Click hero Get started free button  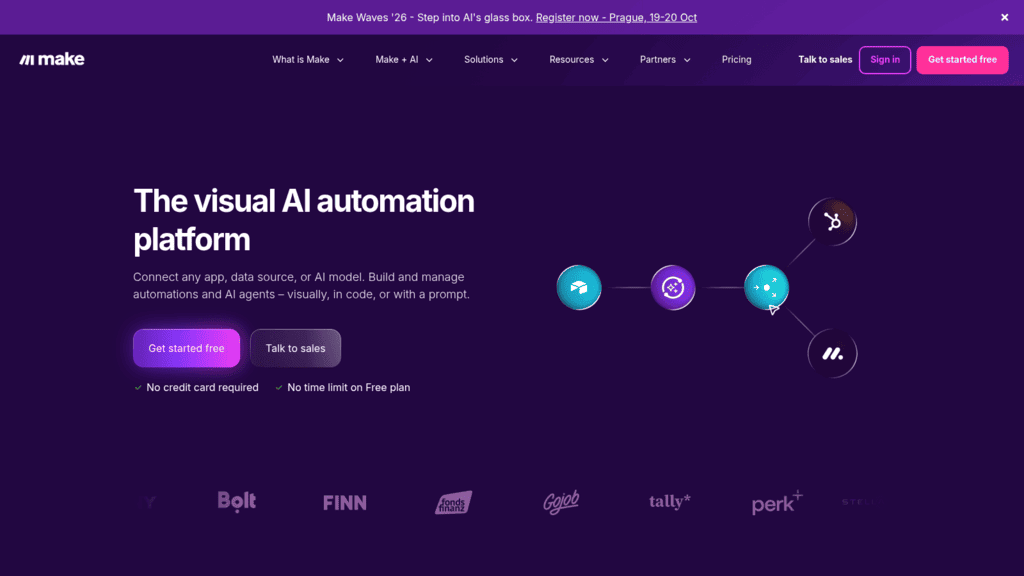(x=186, y=348)
